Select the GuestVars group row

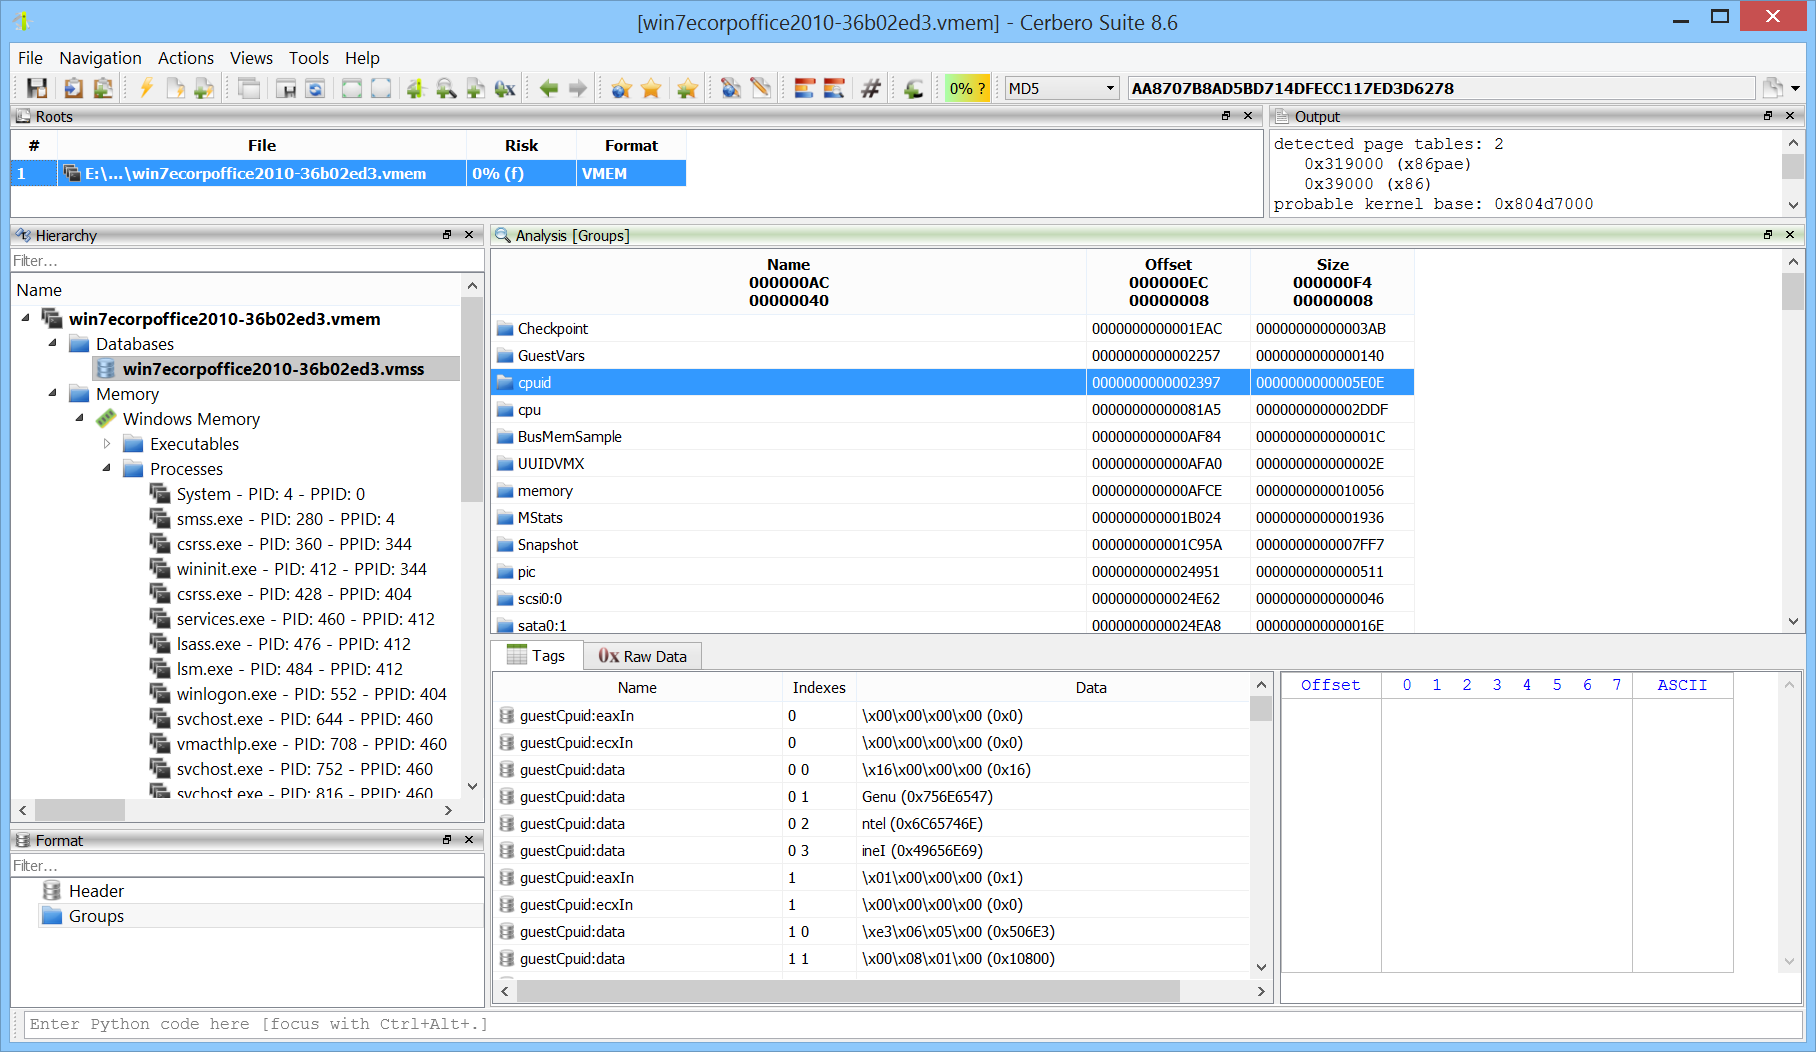point(551,356)
